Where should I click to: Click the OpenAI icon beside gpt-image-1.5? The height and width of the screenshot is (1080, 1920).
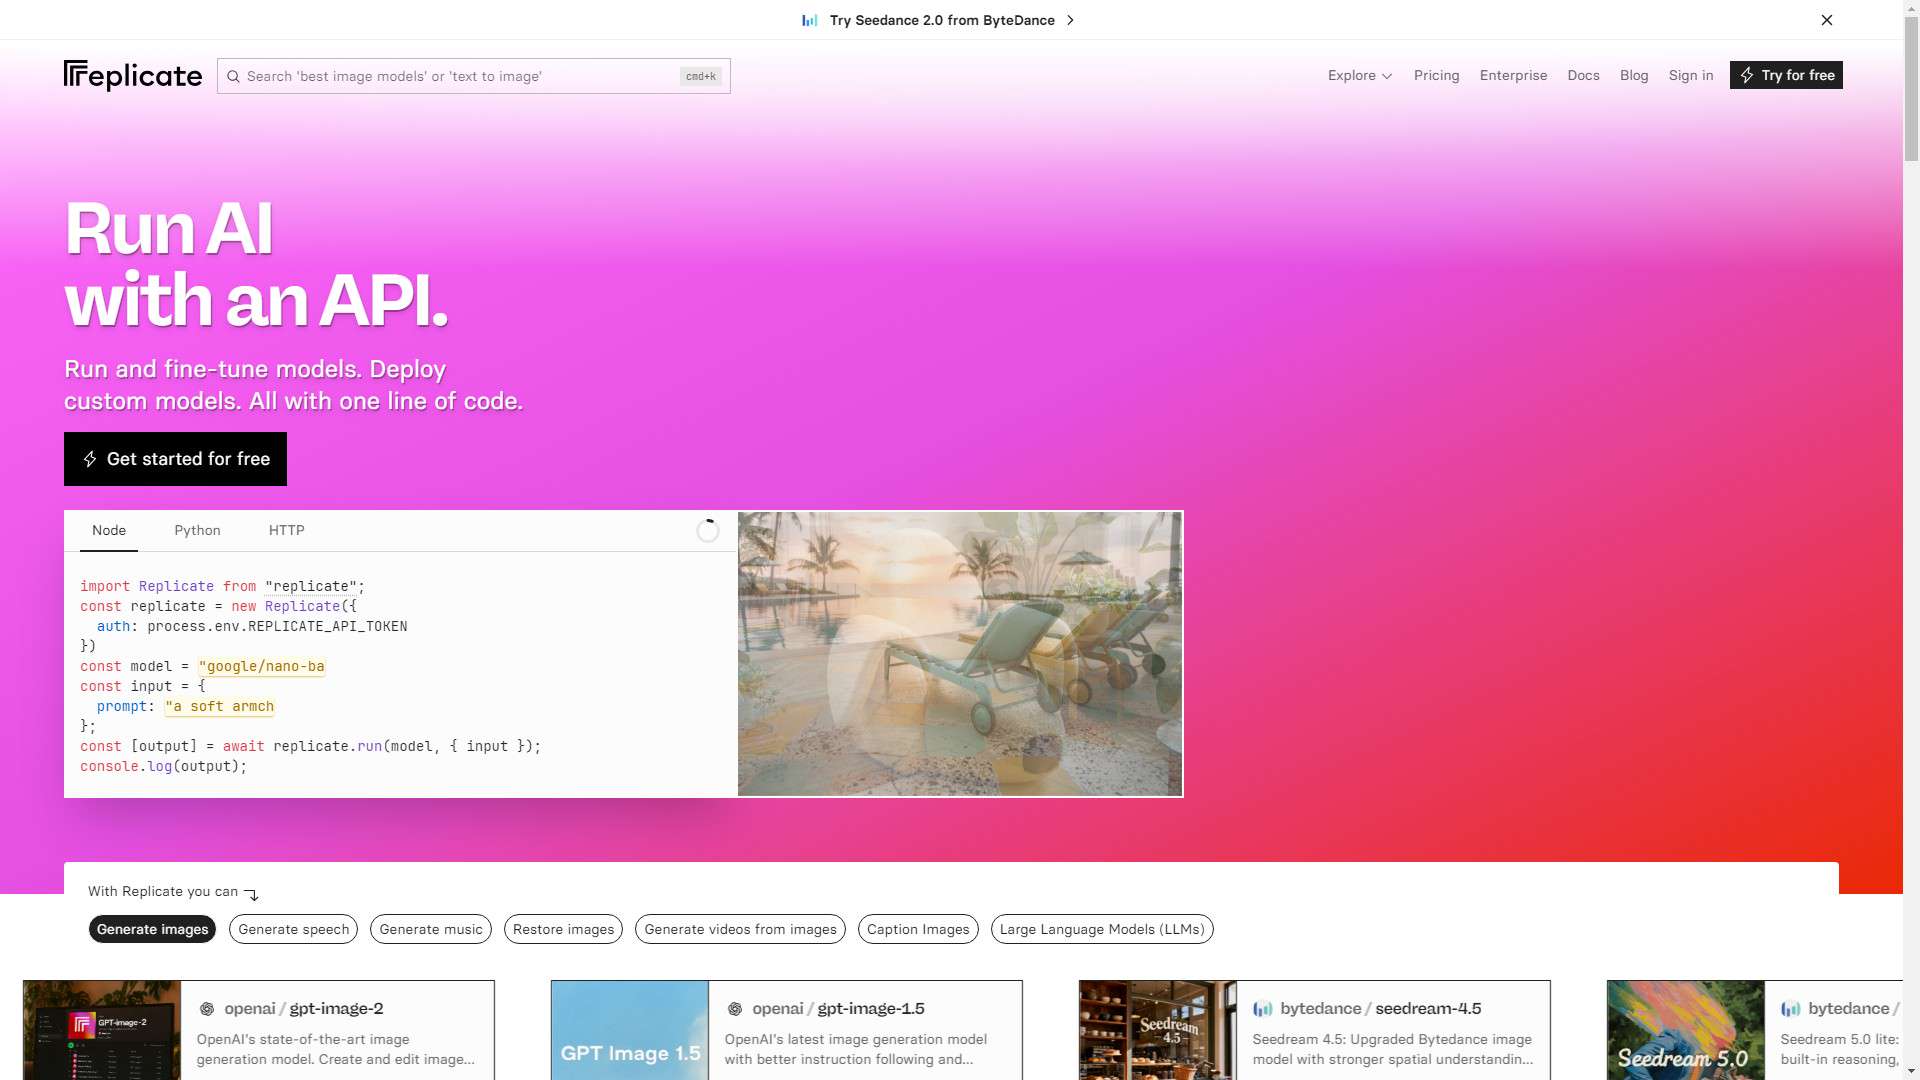[x=735, y=1009]
